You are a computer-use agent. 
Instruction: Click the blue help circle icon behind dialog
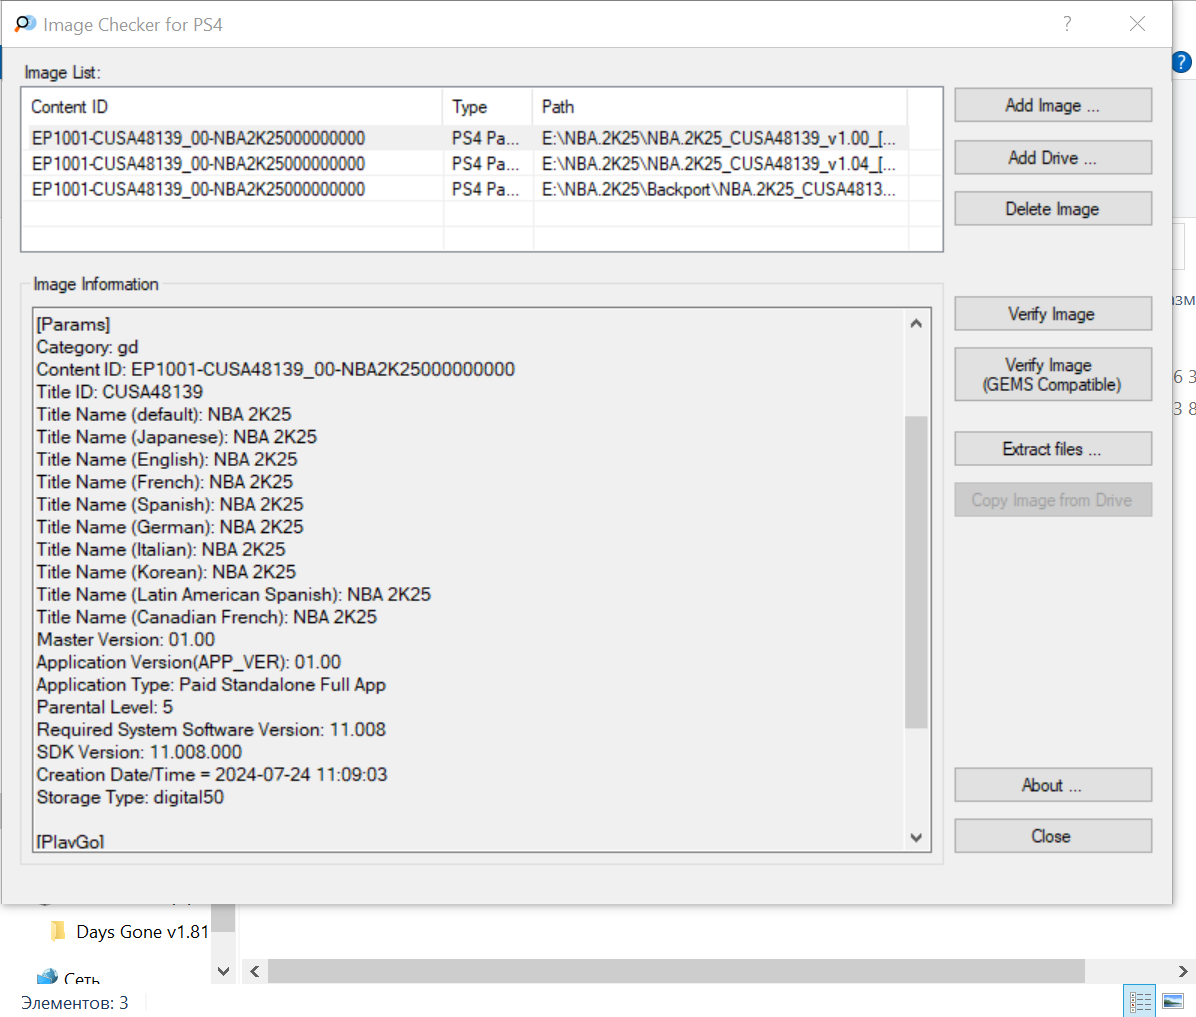pyautogui.click(x=1182, y=62)
